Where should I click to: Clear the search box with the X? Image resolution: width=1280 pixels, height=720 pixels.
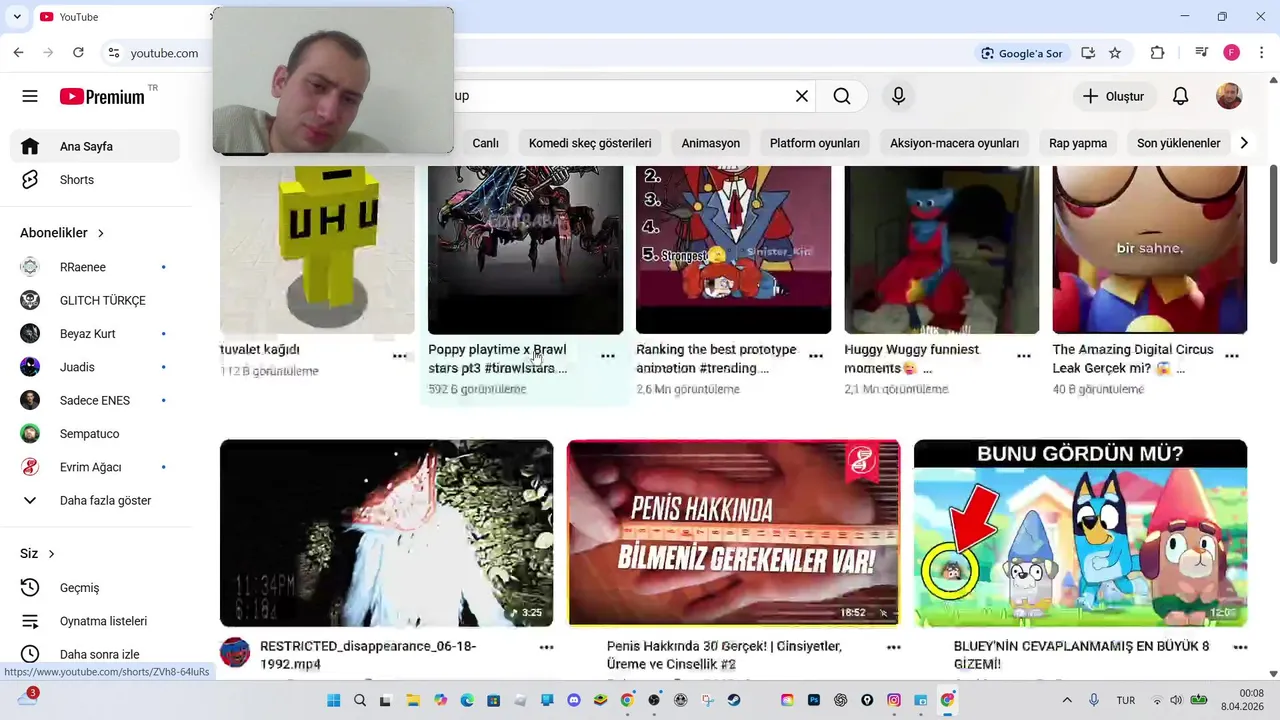tap(801, 96)
